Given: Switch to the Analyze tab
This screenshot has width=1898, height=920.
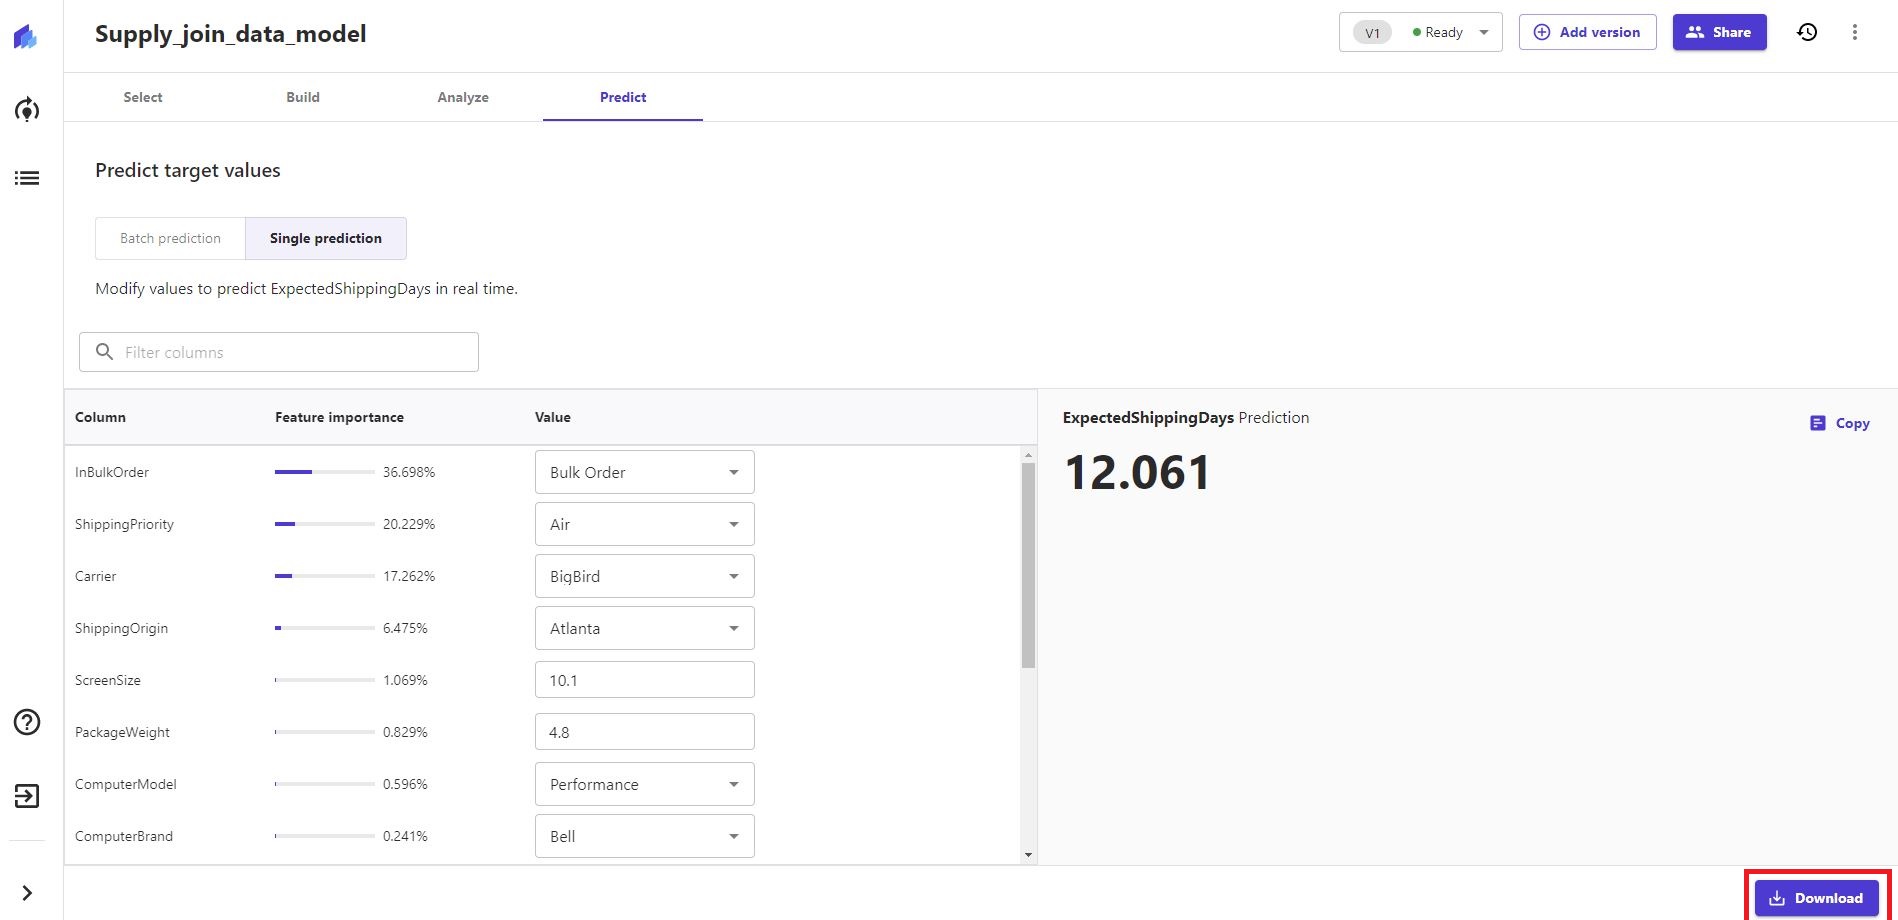Looking at the screenshot, I should click(463, 97).
